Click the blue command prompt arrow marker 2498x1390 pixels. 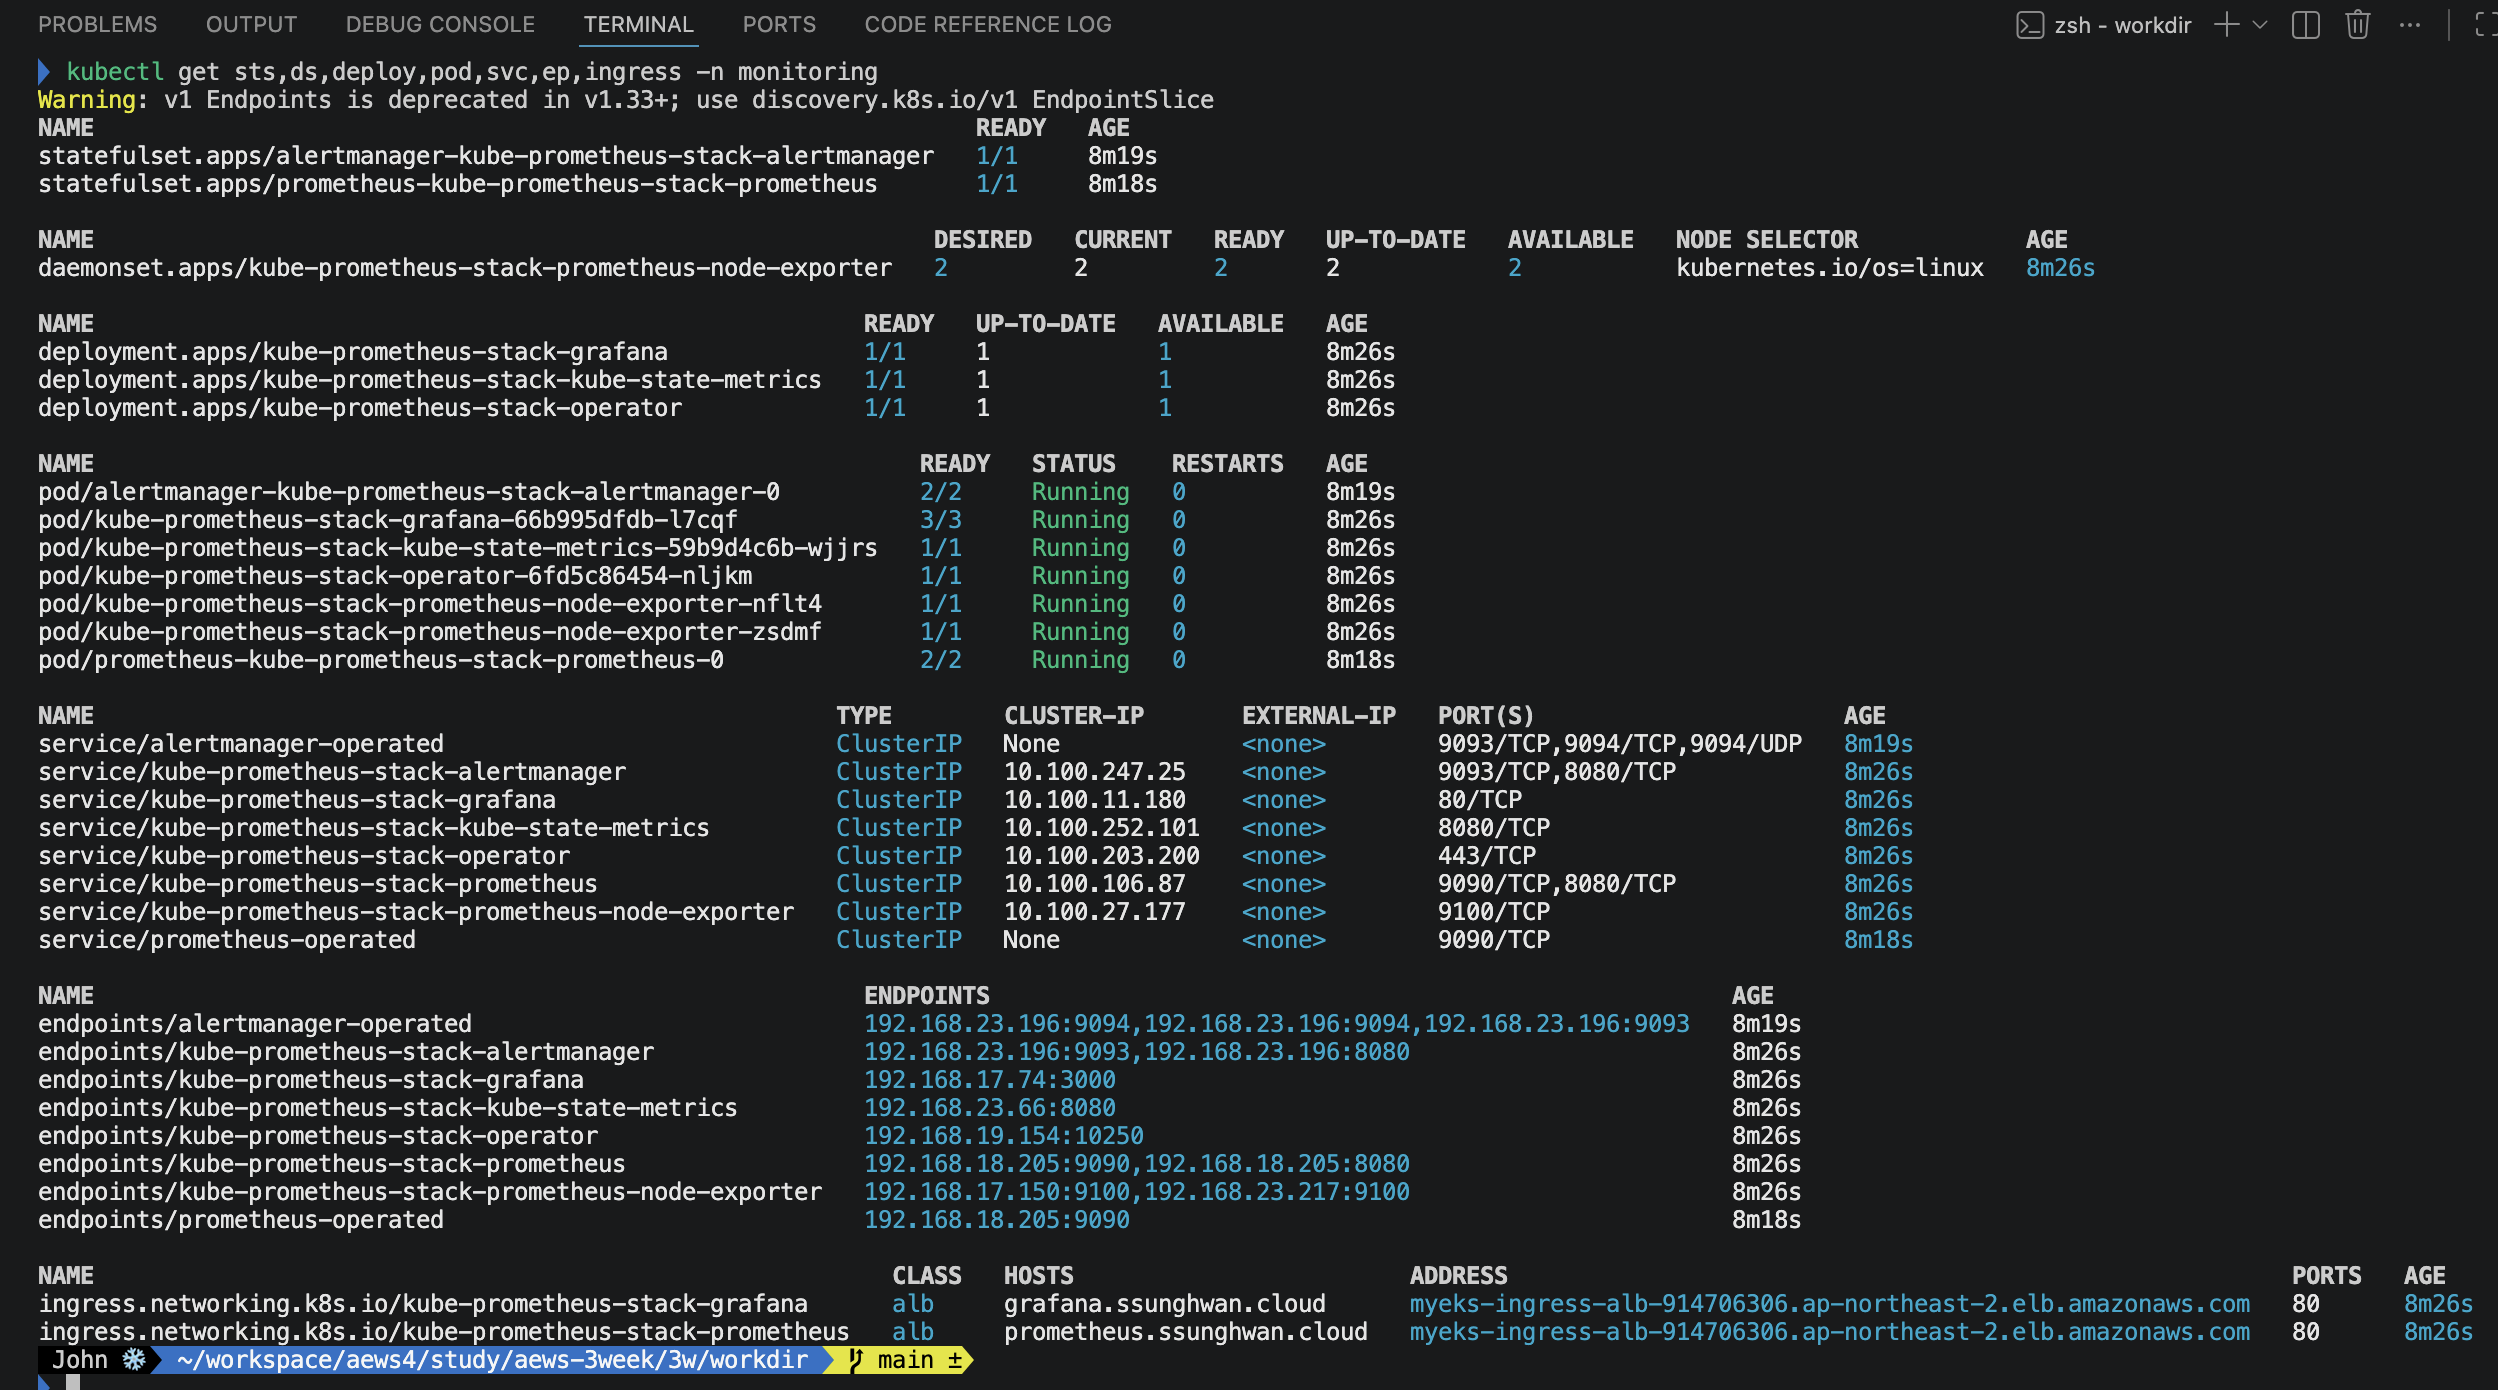[x=44, y=72]
